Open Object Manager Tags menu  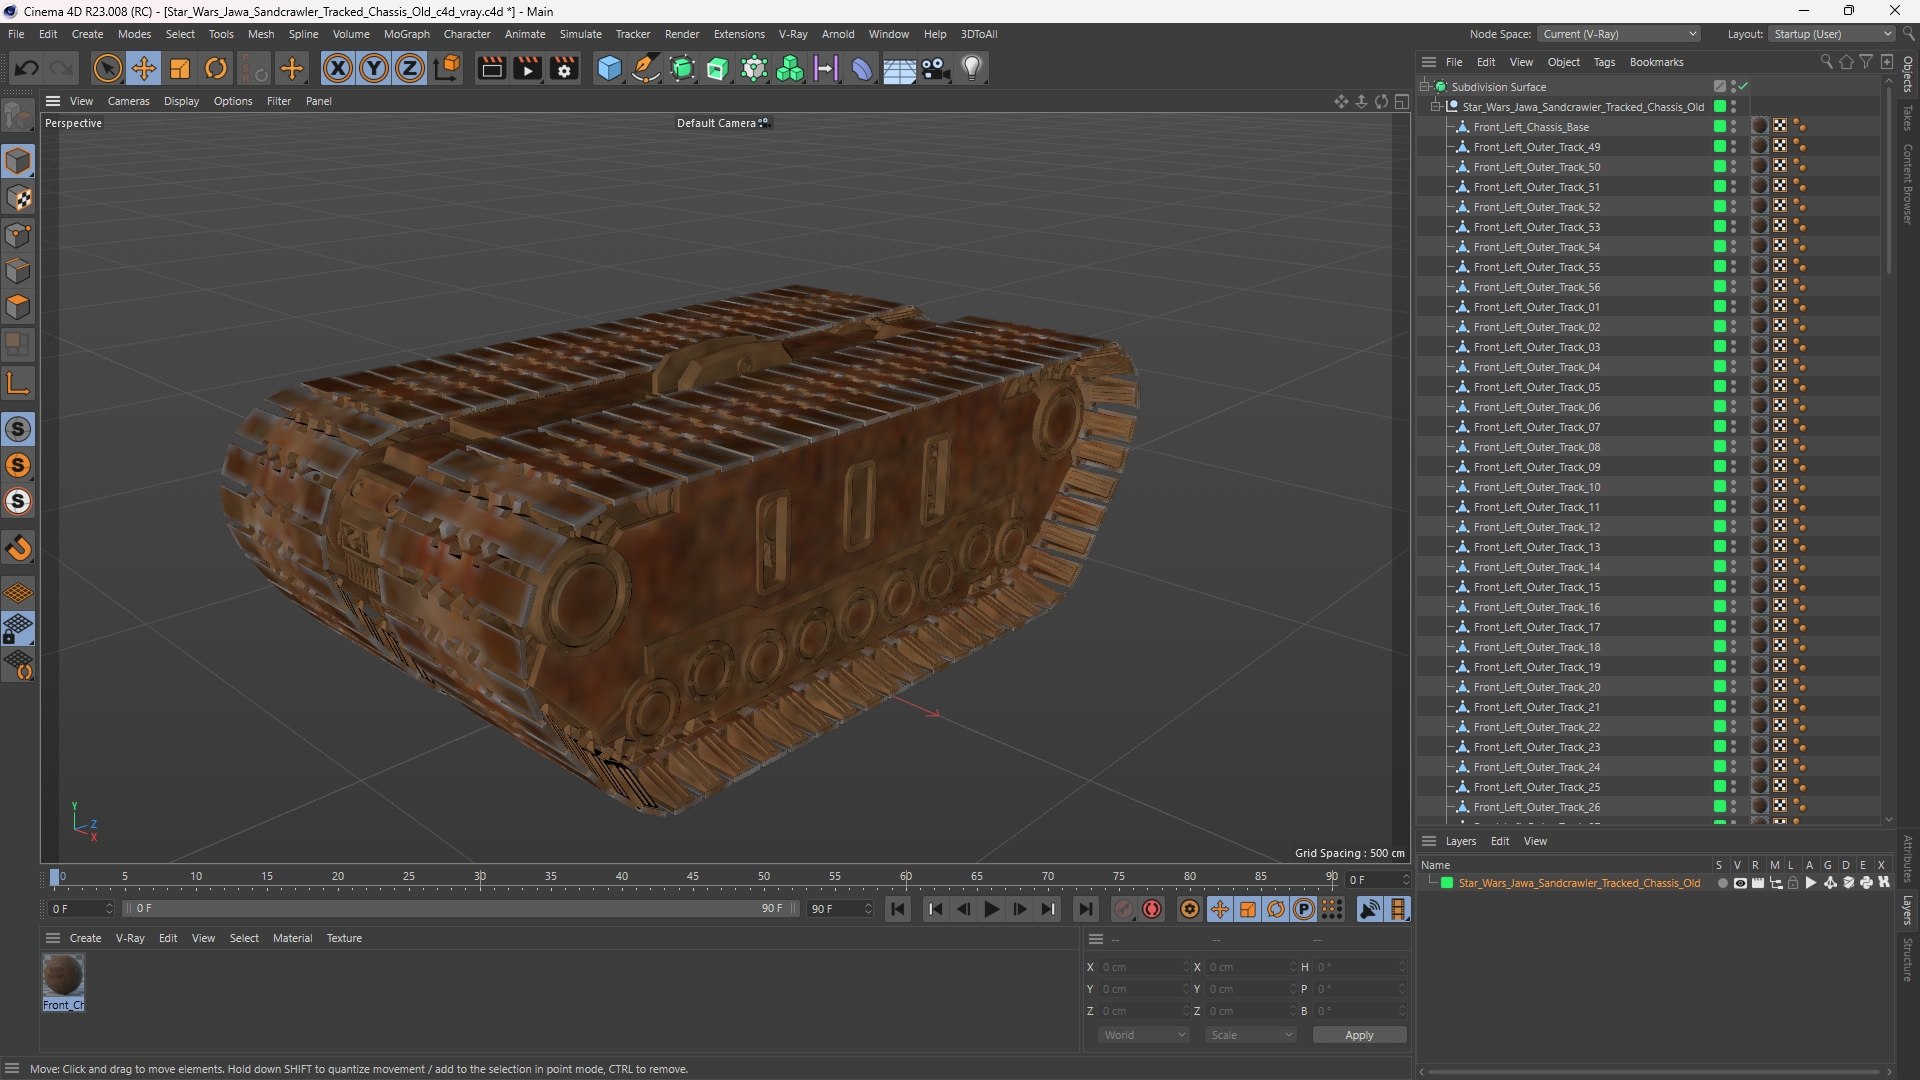tap(1604, 62)
